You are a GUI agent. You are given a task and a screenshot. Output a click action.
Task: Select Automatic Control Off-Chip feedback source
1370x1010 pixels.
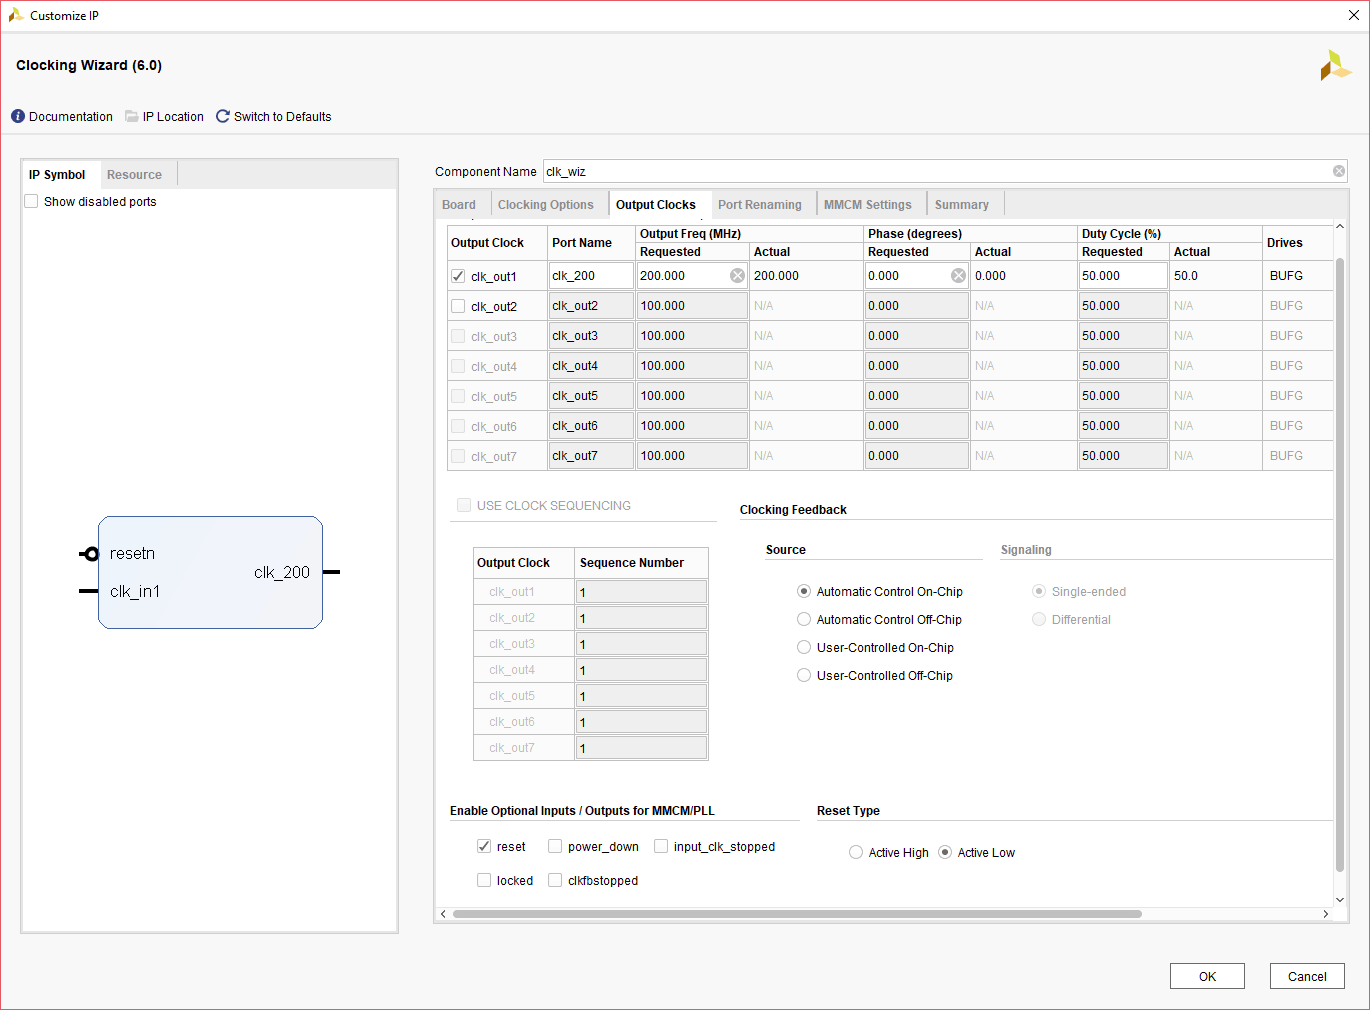point(804,620)
